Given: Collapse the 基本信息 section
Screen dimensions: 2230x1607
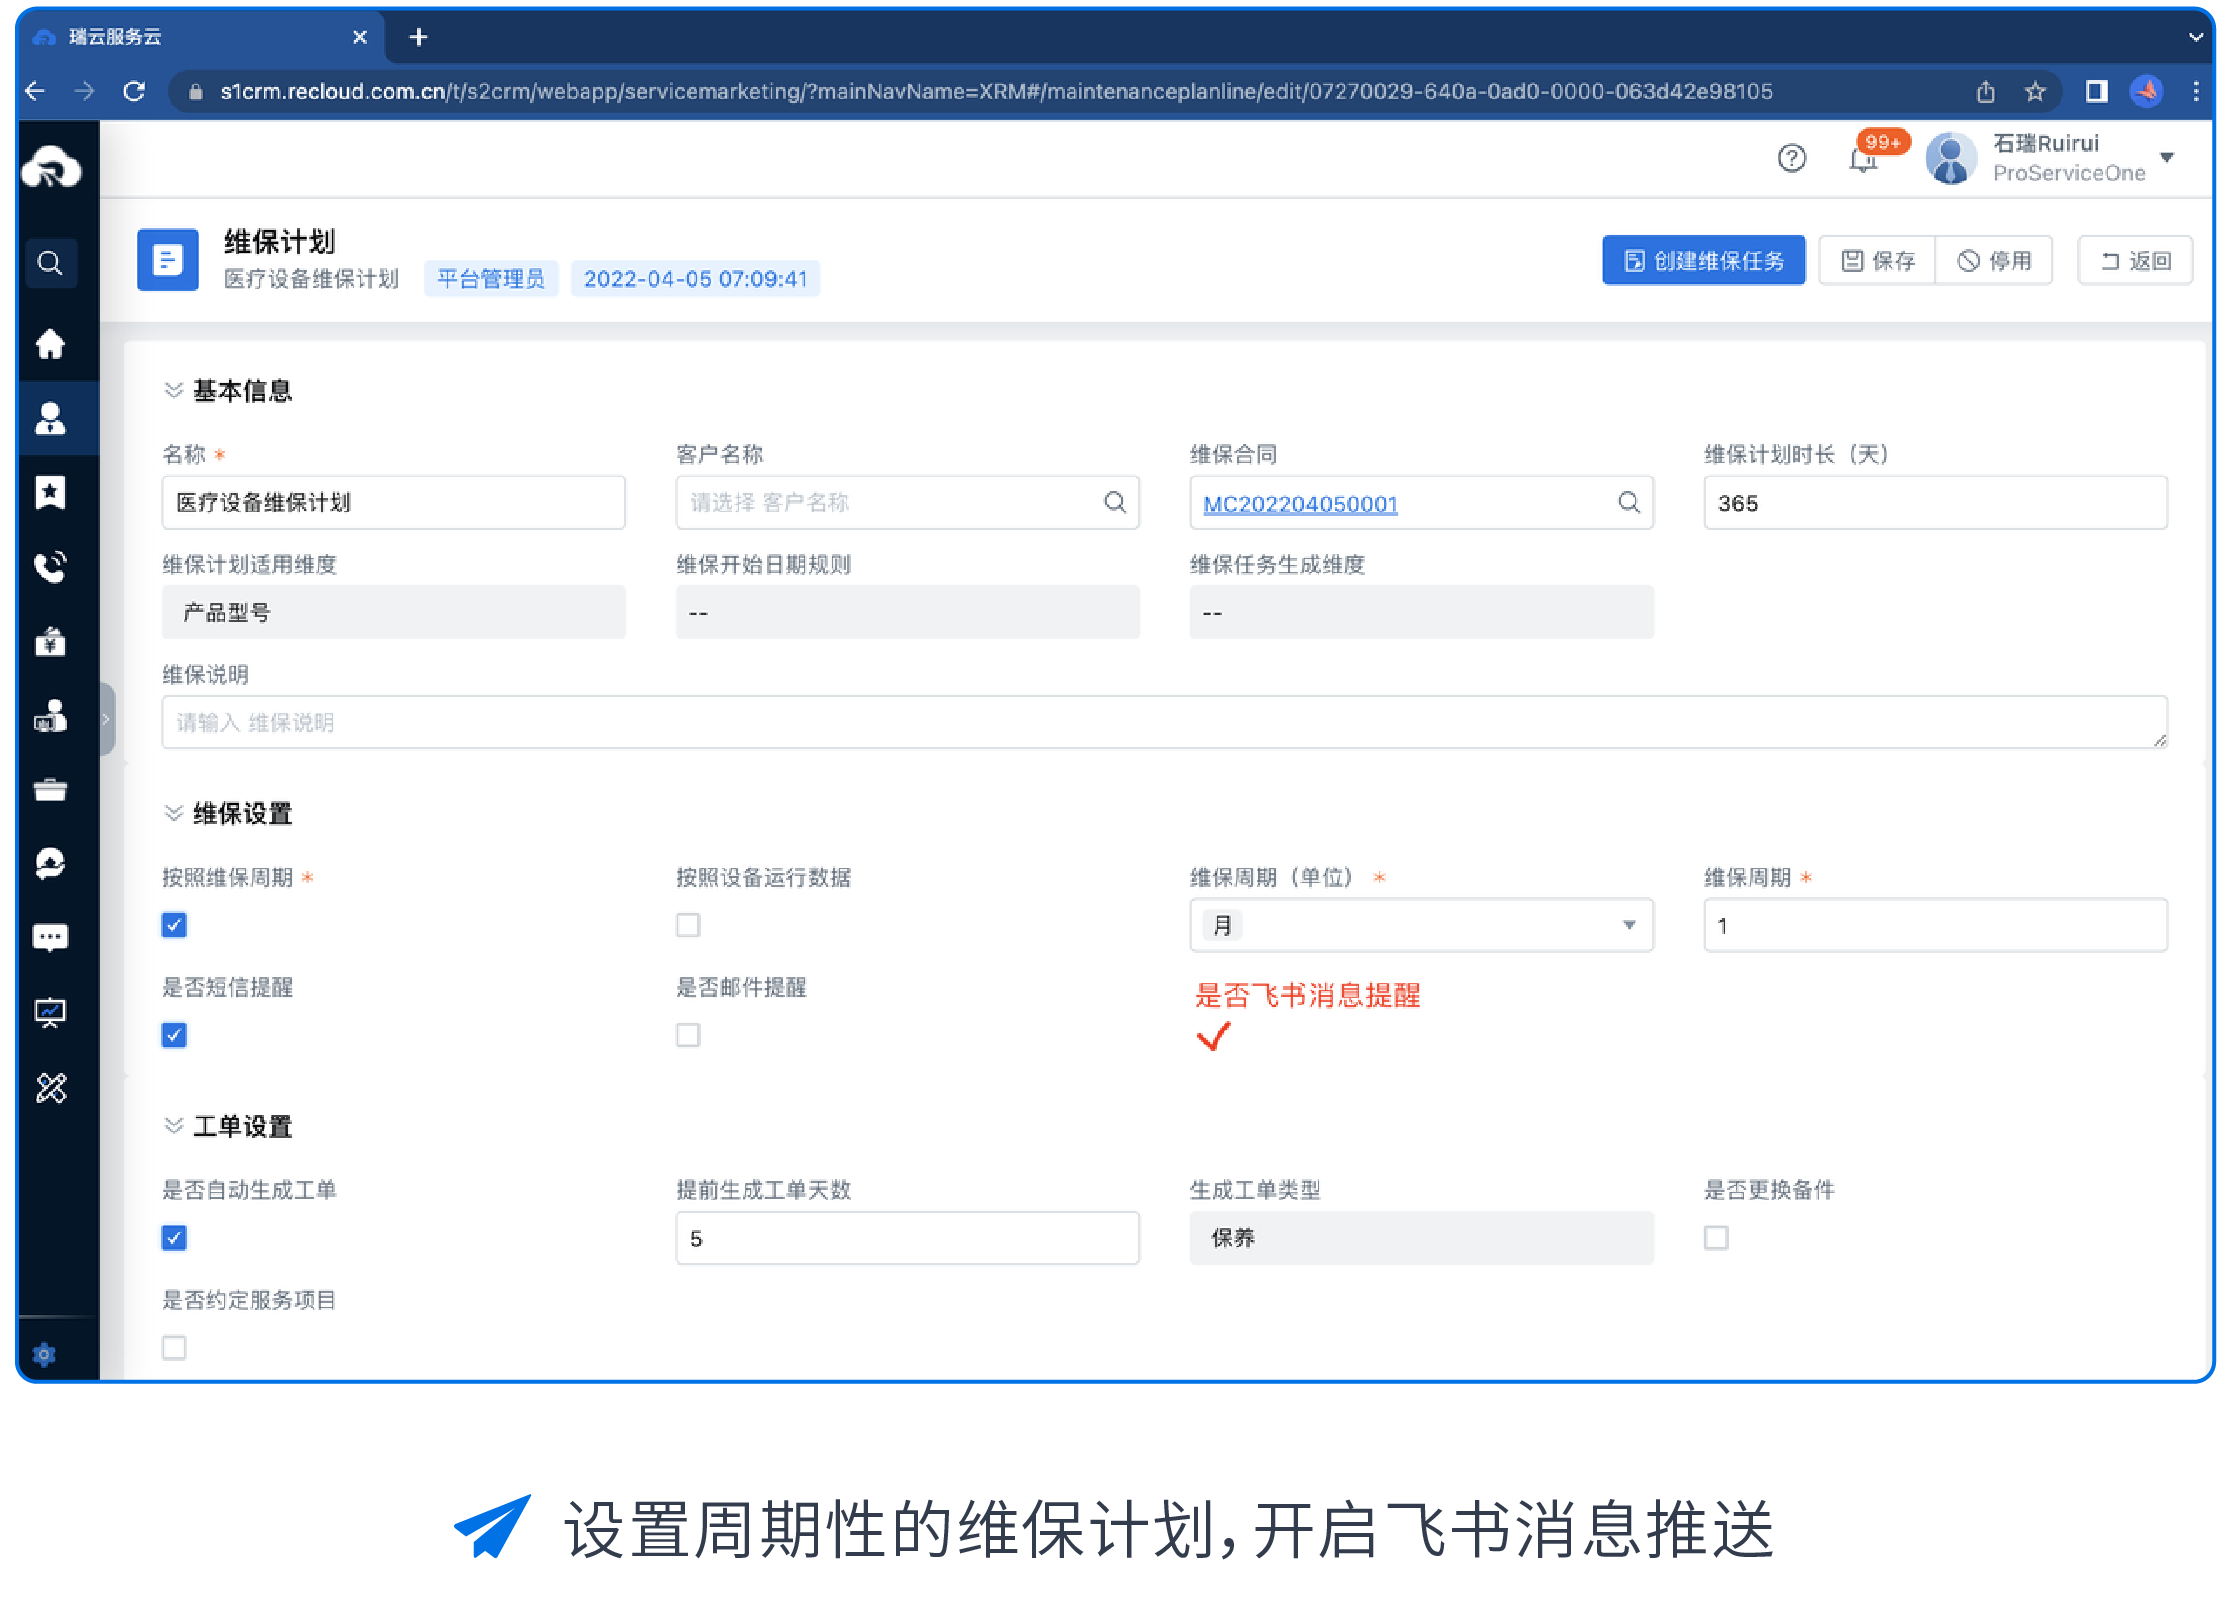Looking at the screenshot, I should 174,390.
